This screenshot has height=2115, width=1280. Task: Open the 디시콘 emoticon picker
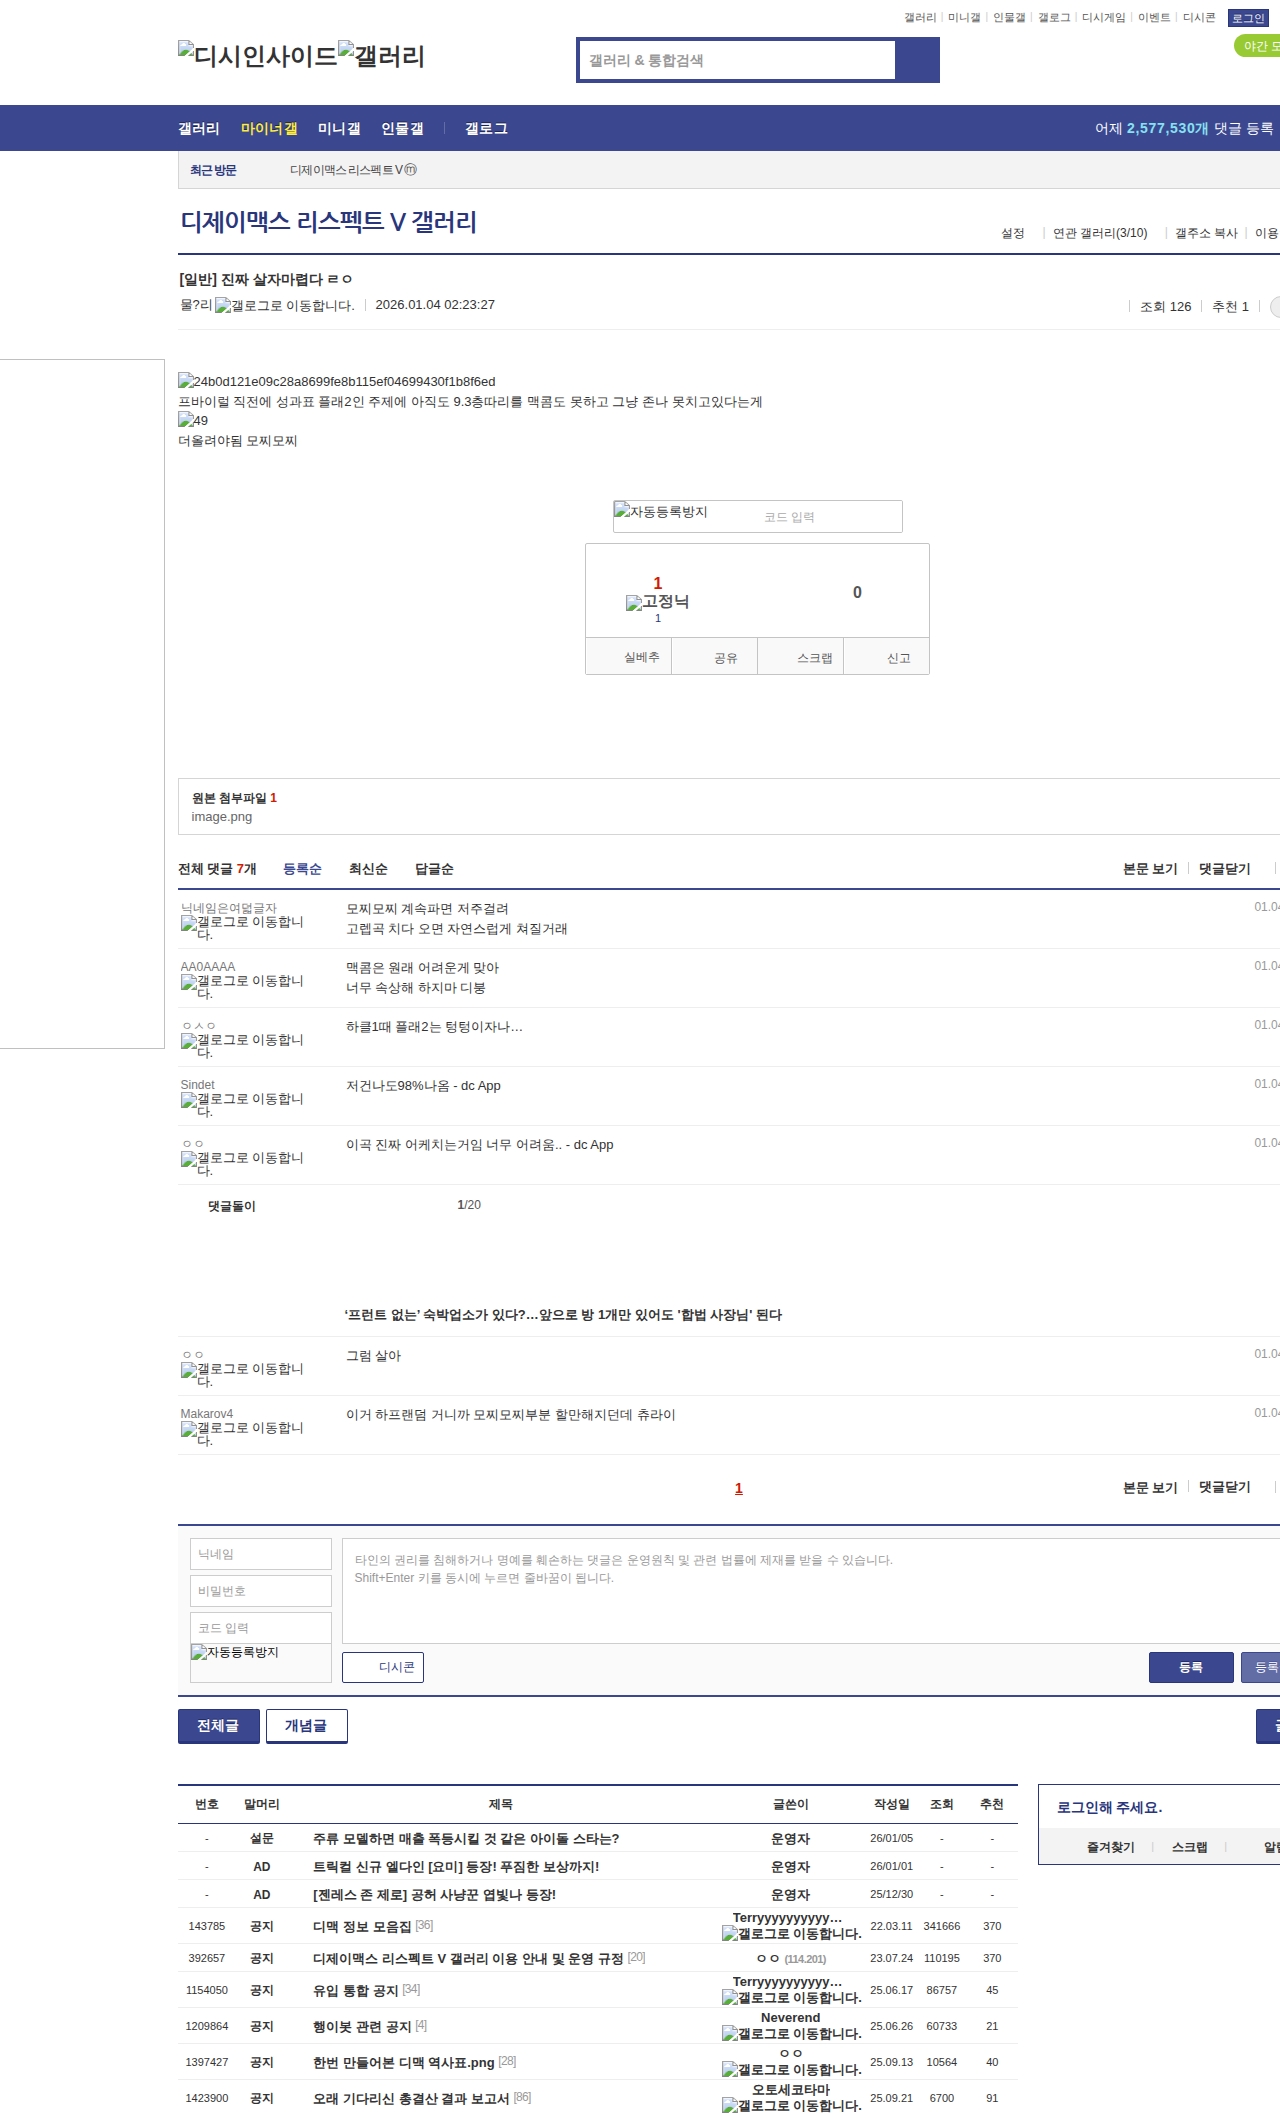click(383, 1667)
